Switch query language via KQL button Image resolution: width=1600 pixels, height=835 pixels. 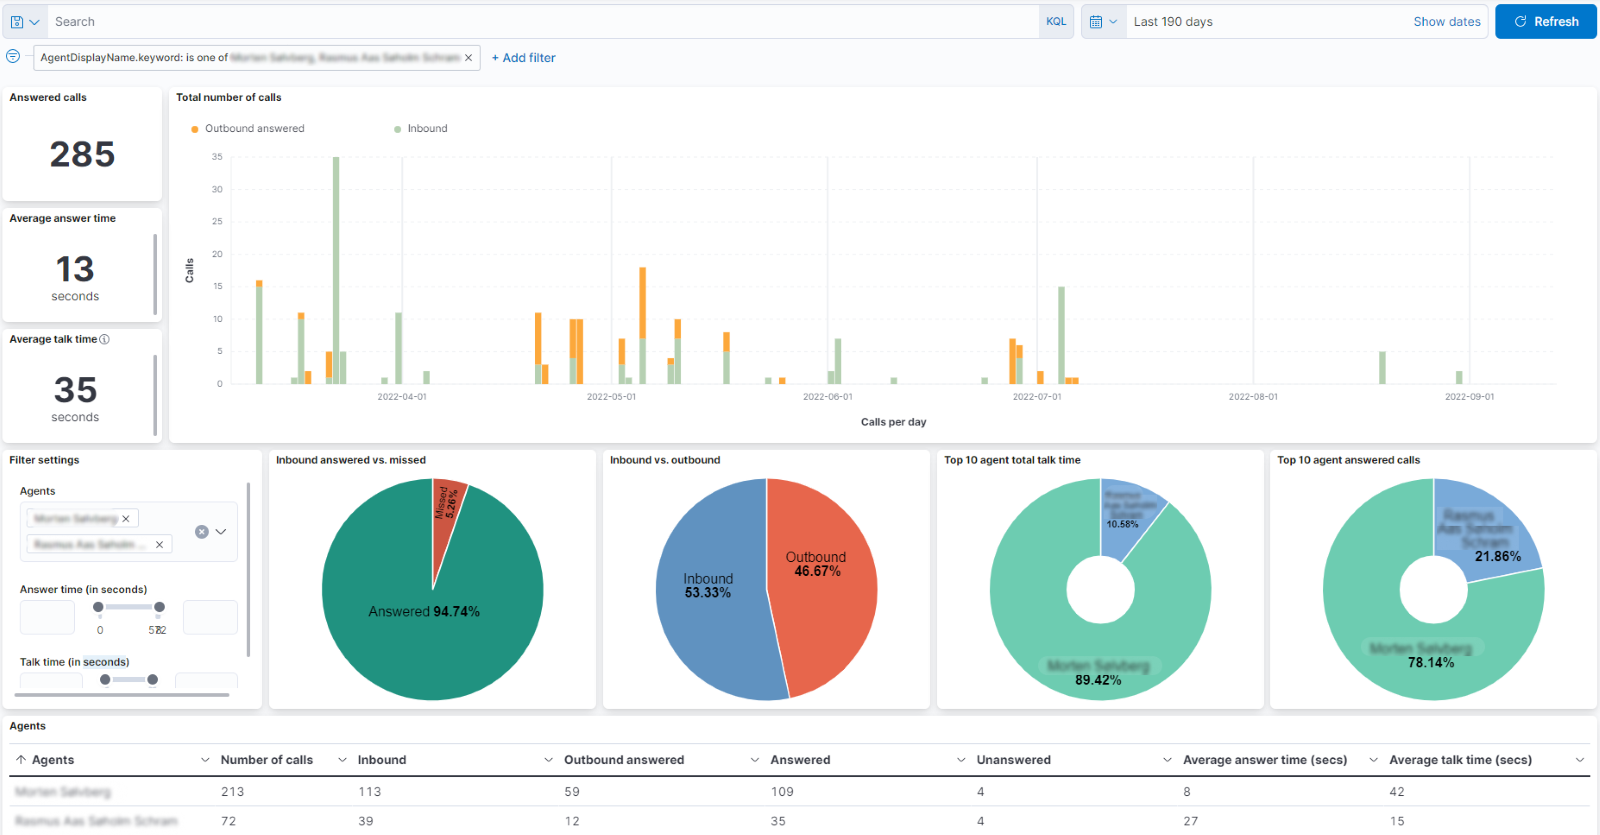pyautogui.click(x=1056, y=21)
